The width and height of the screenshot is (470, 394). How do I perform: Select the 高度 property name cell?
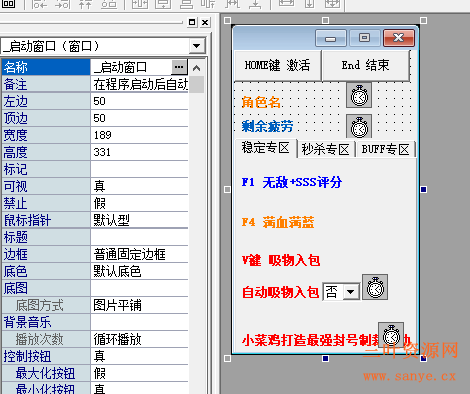pyautogui.click(x=46, y=152)
